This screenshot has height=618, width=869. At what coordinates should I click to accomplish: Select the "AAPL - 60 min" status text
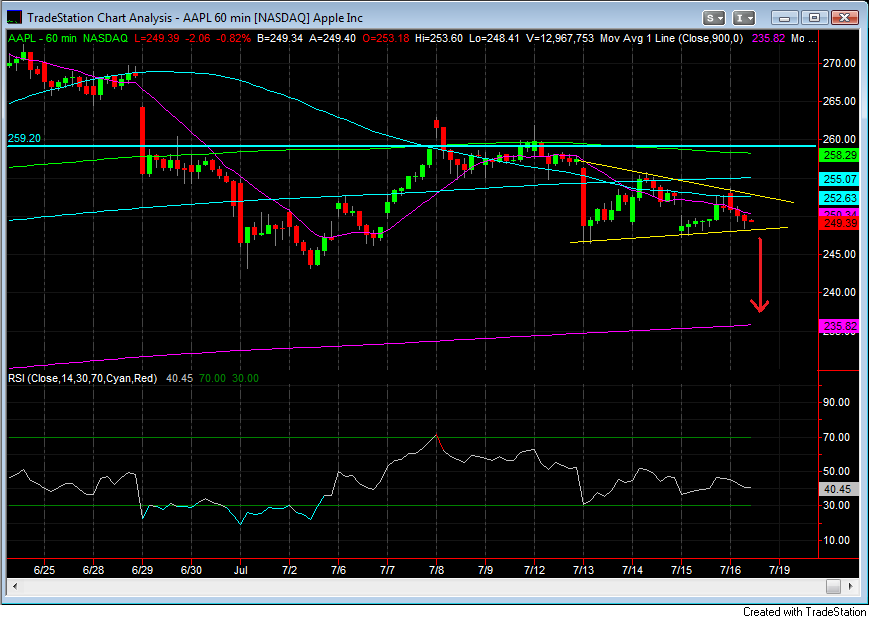[x=42, y=38]
